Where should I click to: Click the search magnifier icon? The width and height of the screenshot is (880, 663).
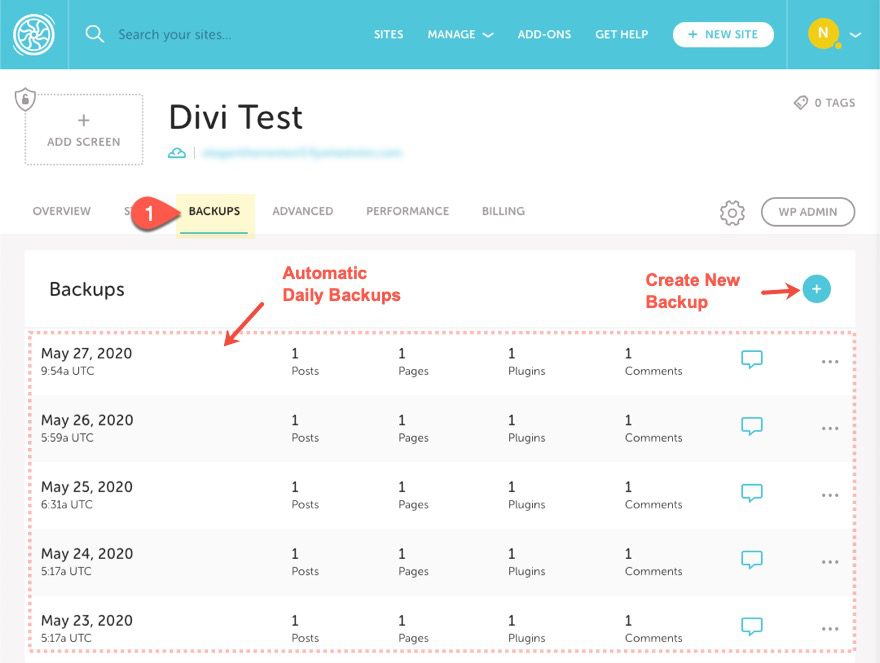[94, 34]
